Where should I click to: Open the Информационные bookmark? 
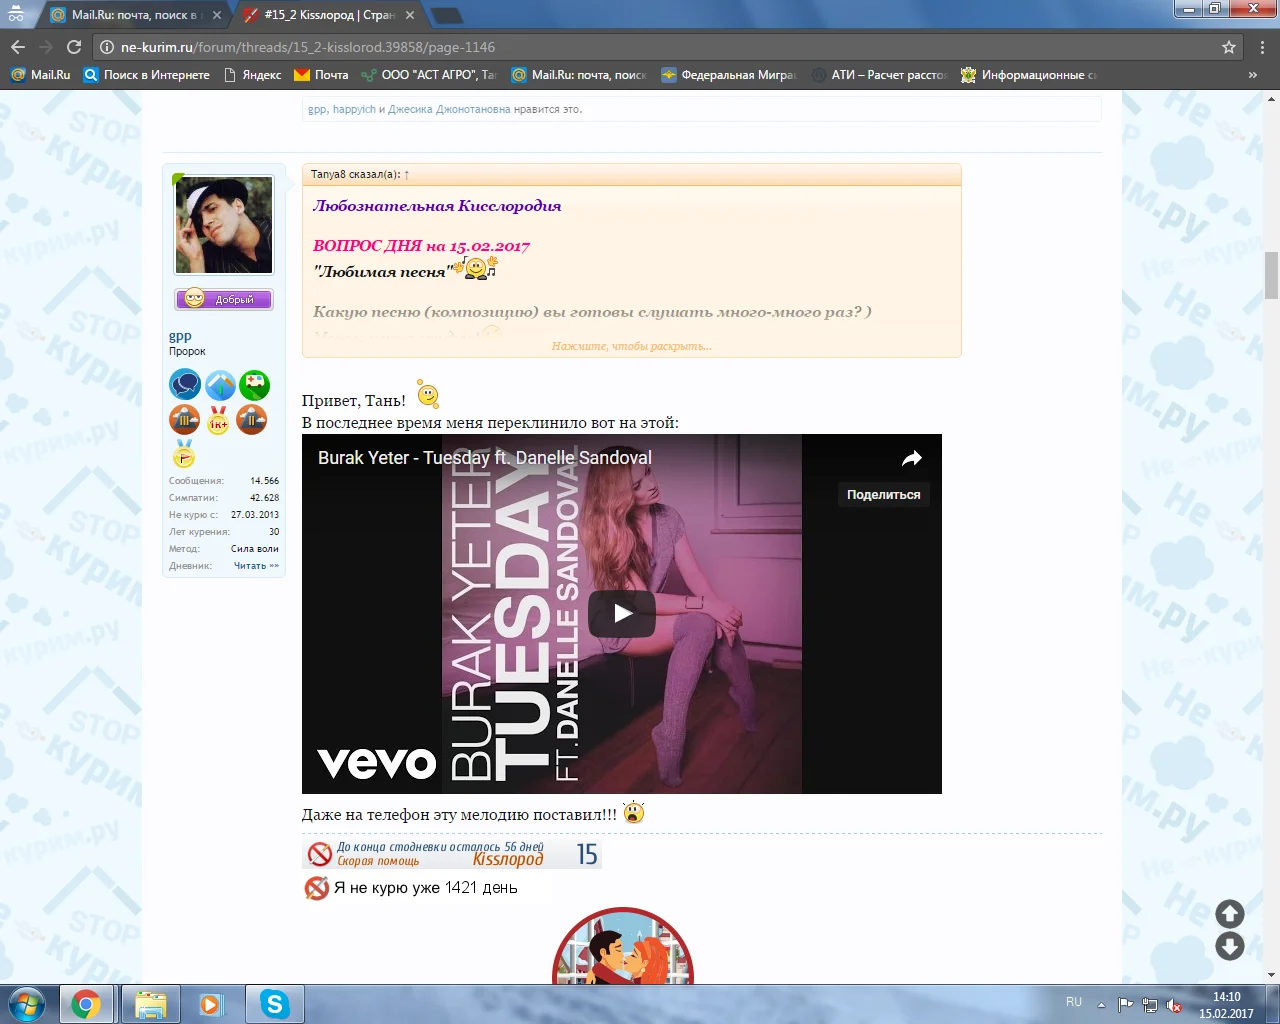point(1029,75)
